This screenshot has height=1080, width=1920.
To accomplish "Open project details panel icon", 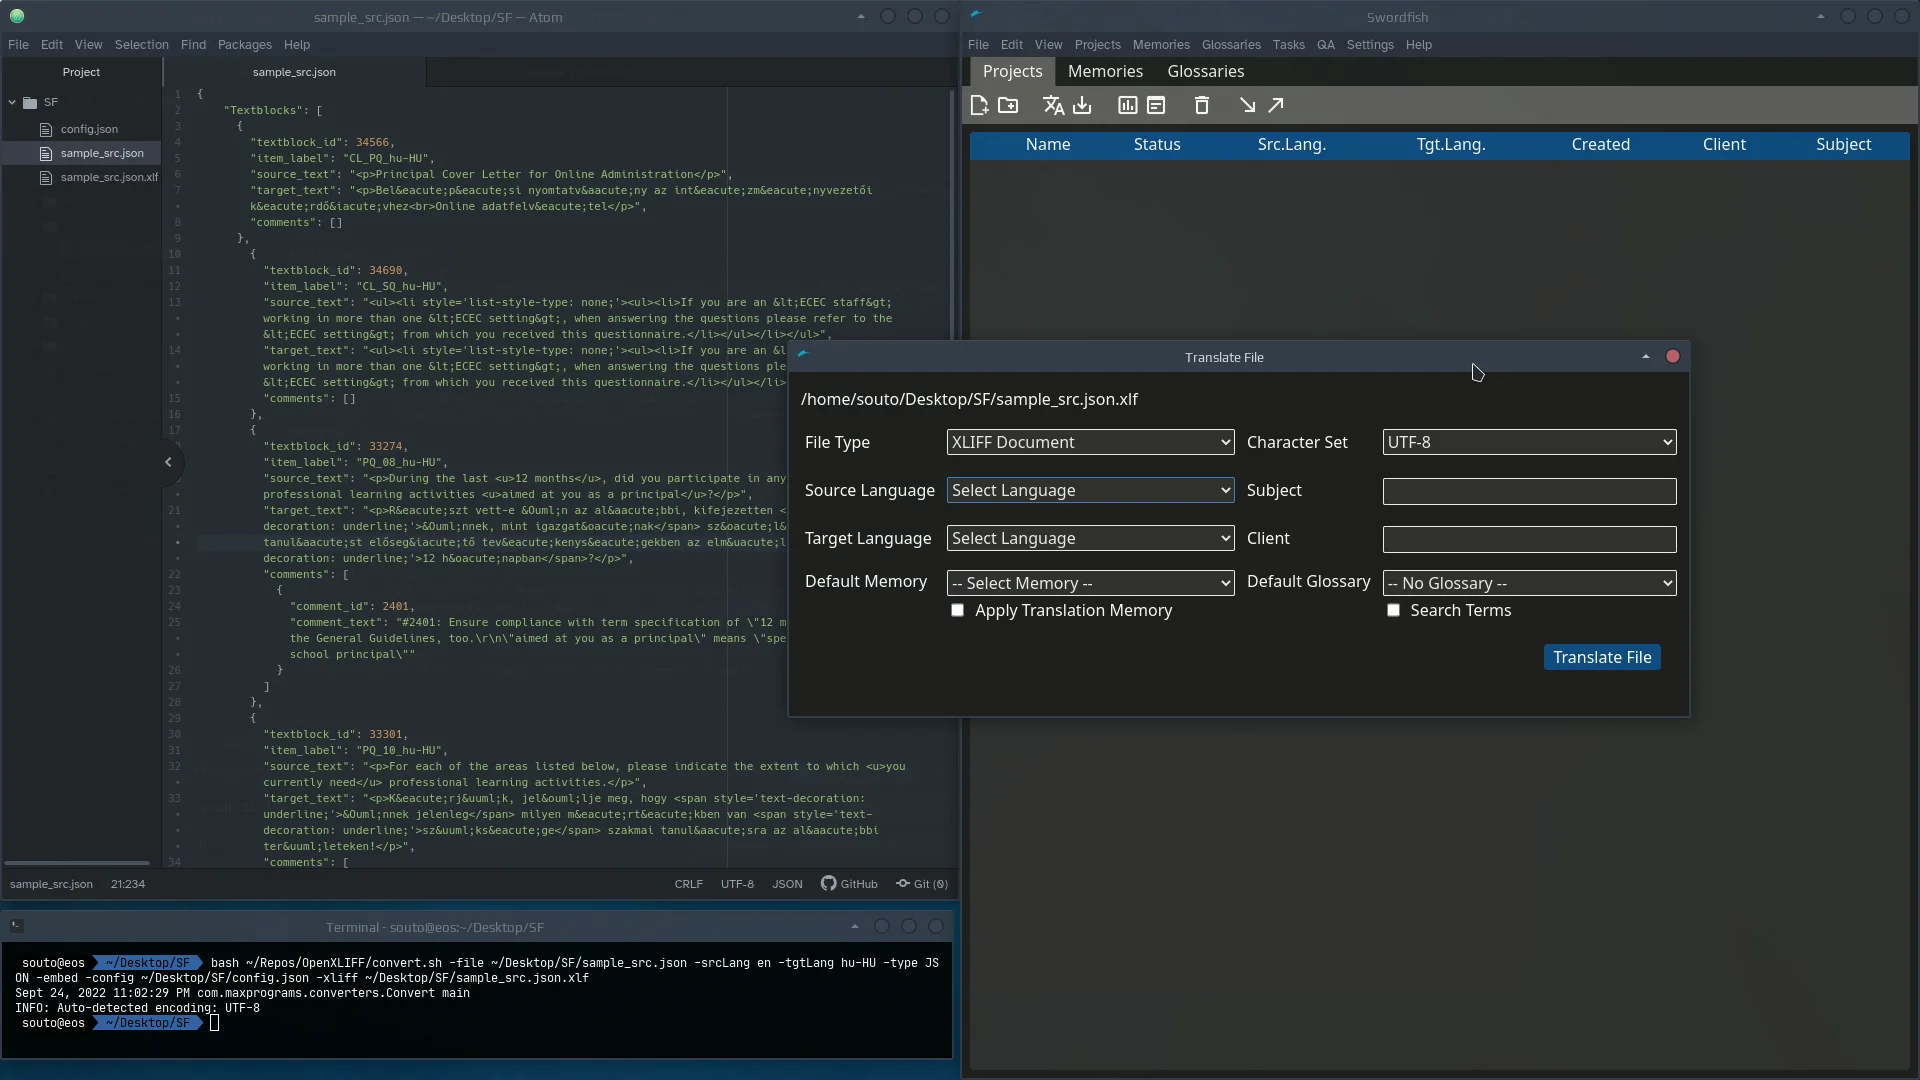I will click(x=1157, y=105).
